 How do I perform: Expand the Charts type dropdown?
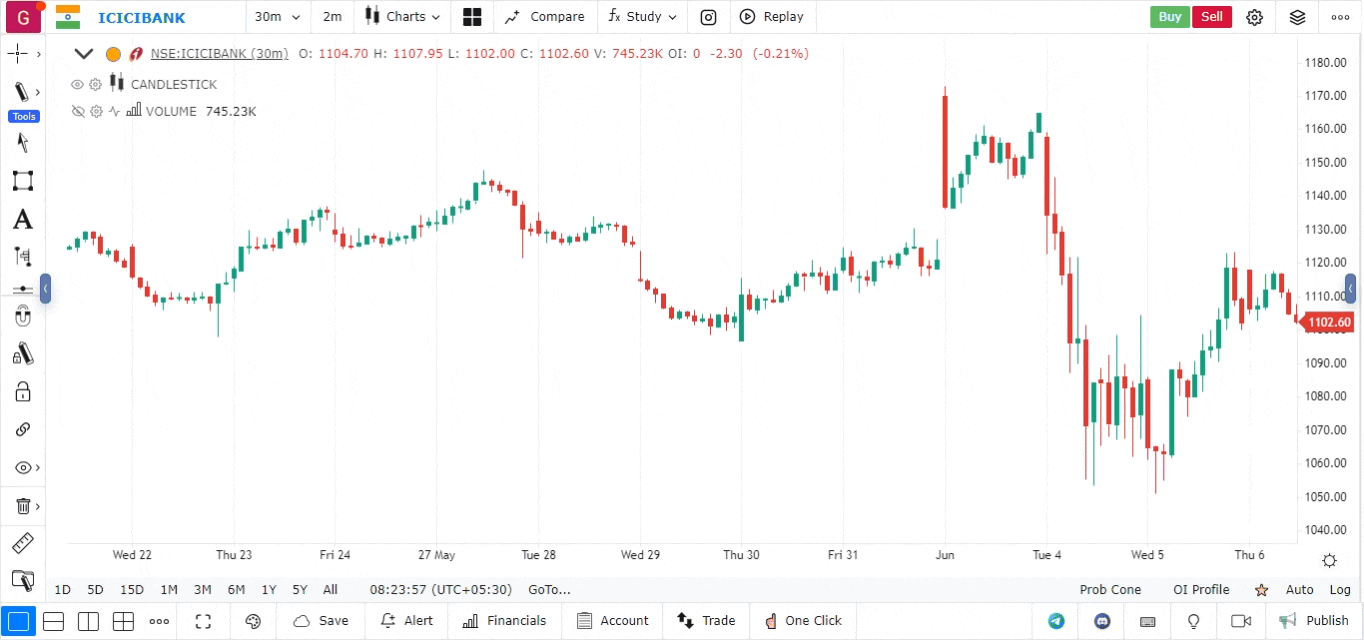[404, 17]
